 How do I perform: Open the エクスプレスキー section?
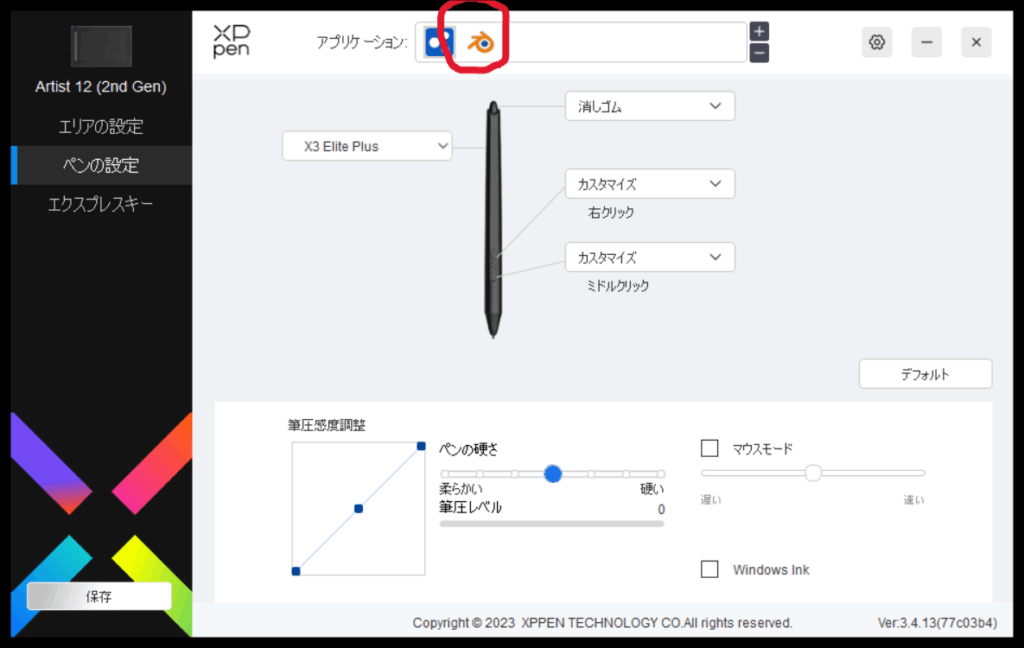pyautogui.click(x=101, y=204)
